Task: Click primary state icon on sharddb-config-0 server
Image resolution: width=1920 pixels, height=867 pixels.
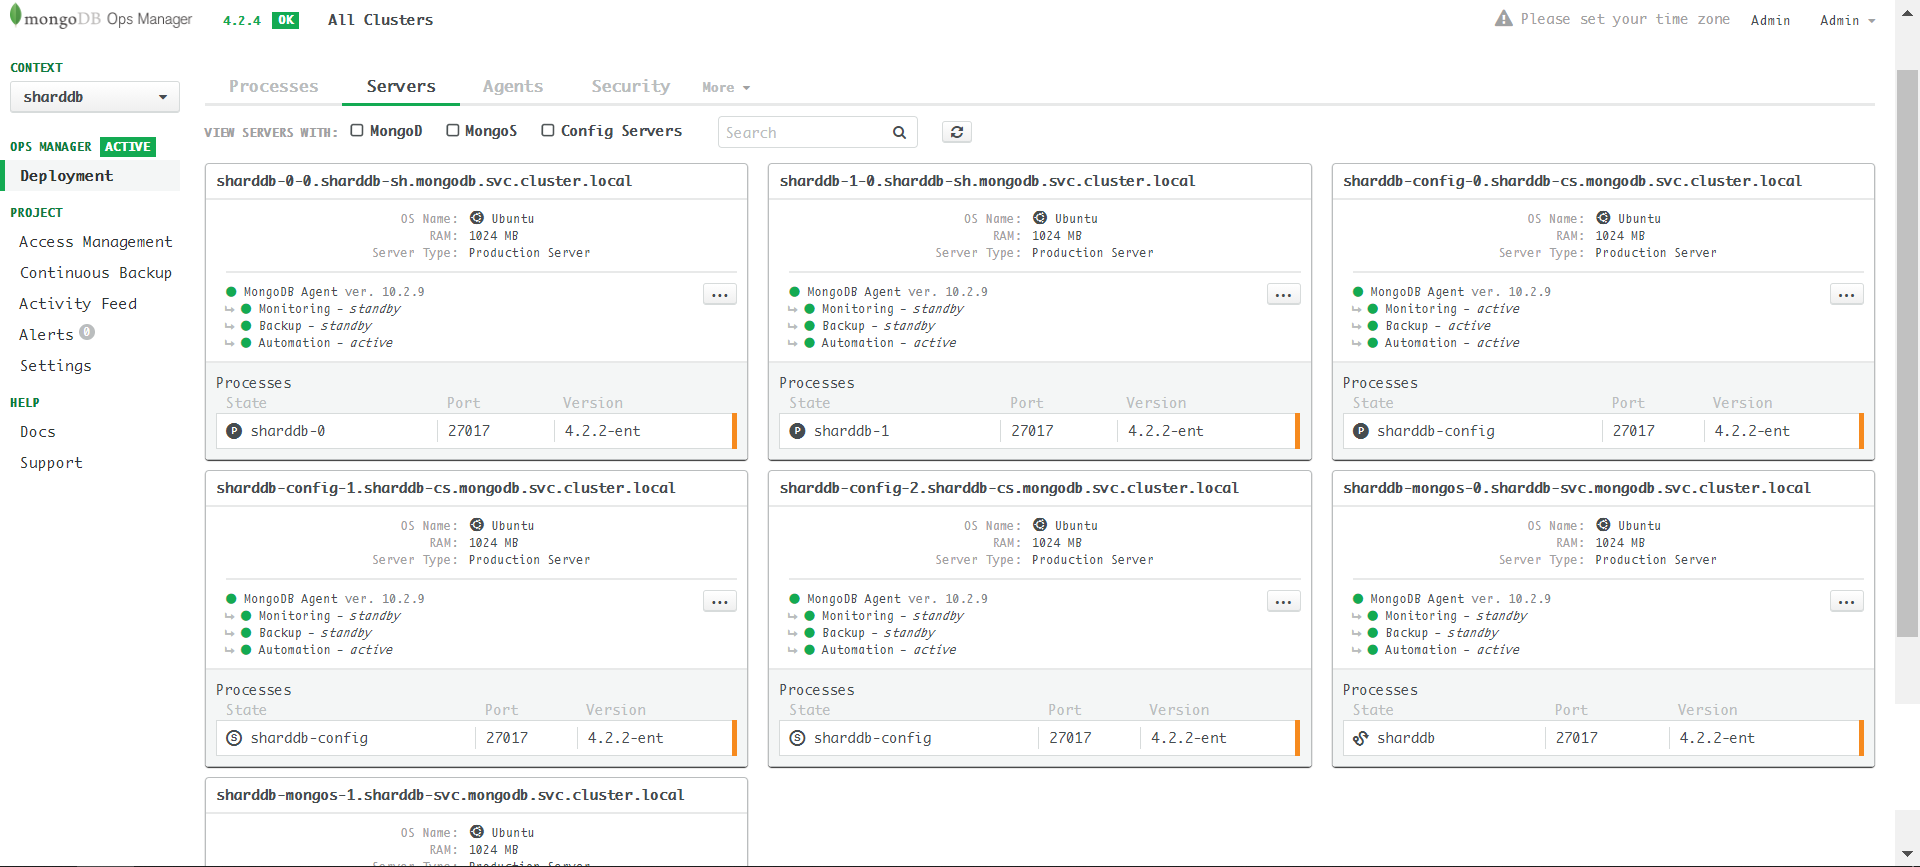Action: coord(1360,431)
